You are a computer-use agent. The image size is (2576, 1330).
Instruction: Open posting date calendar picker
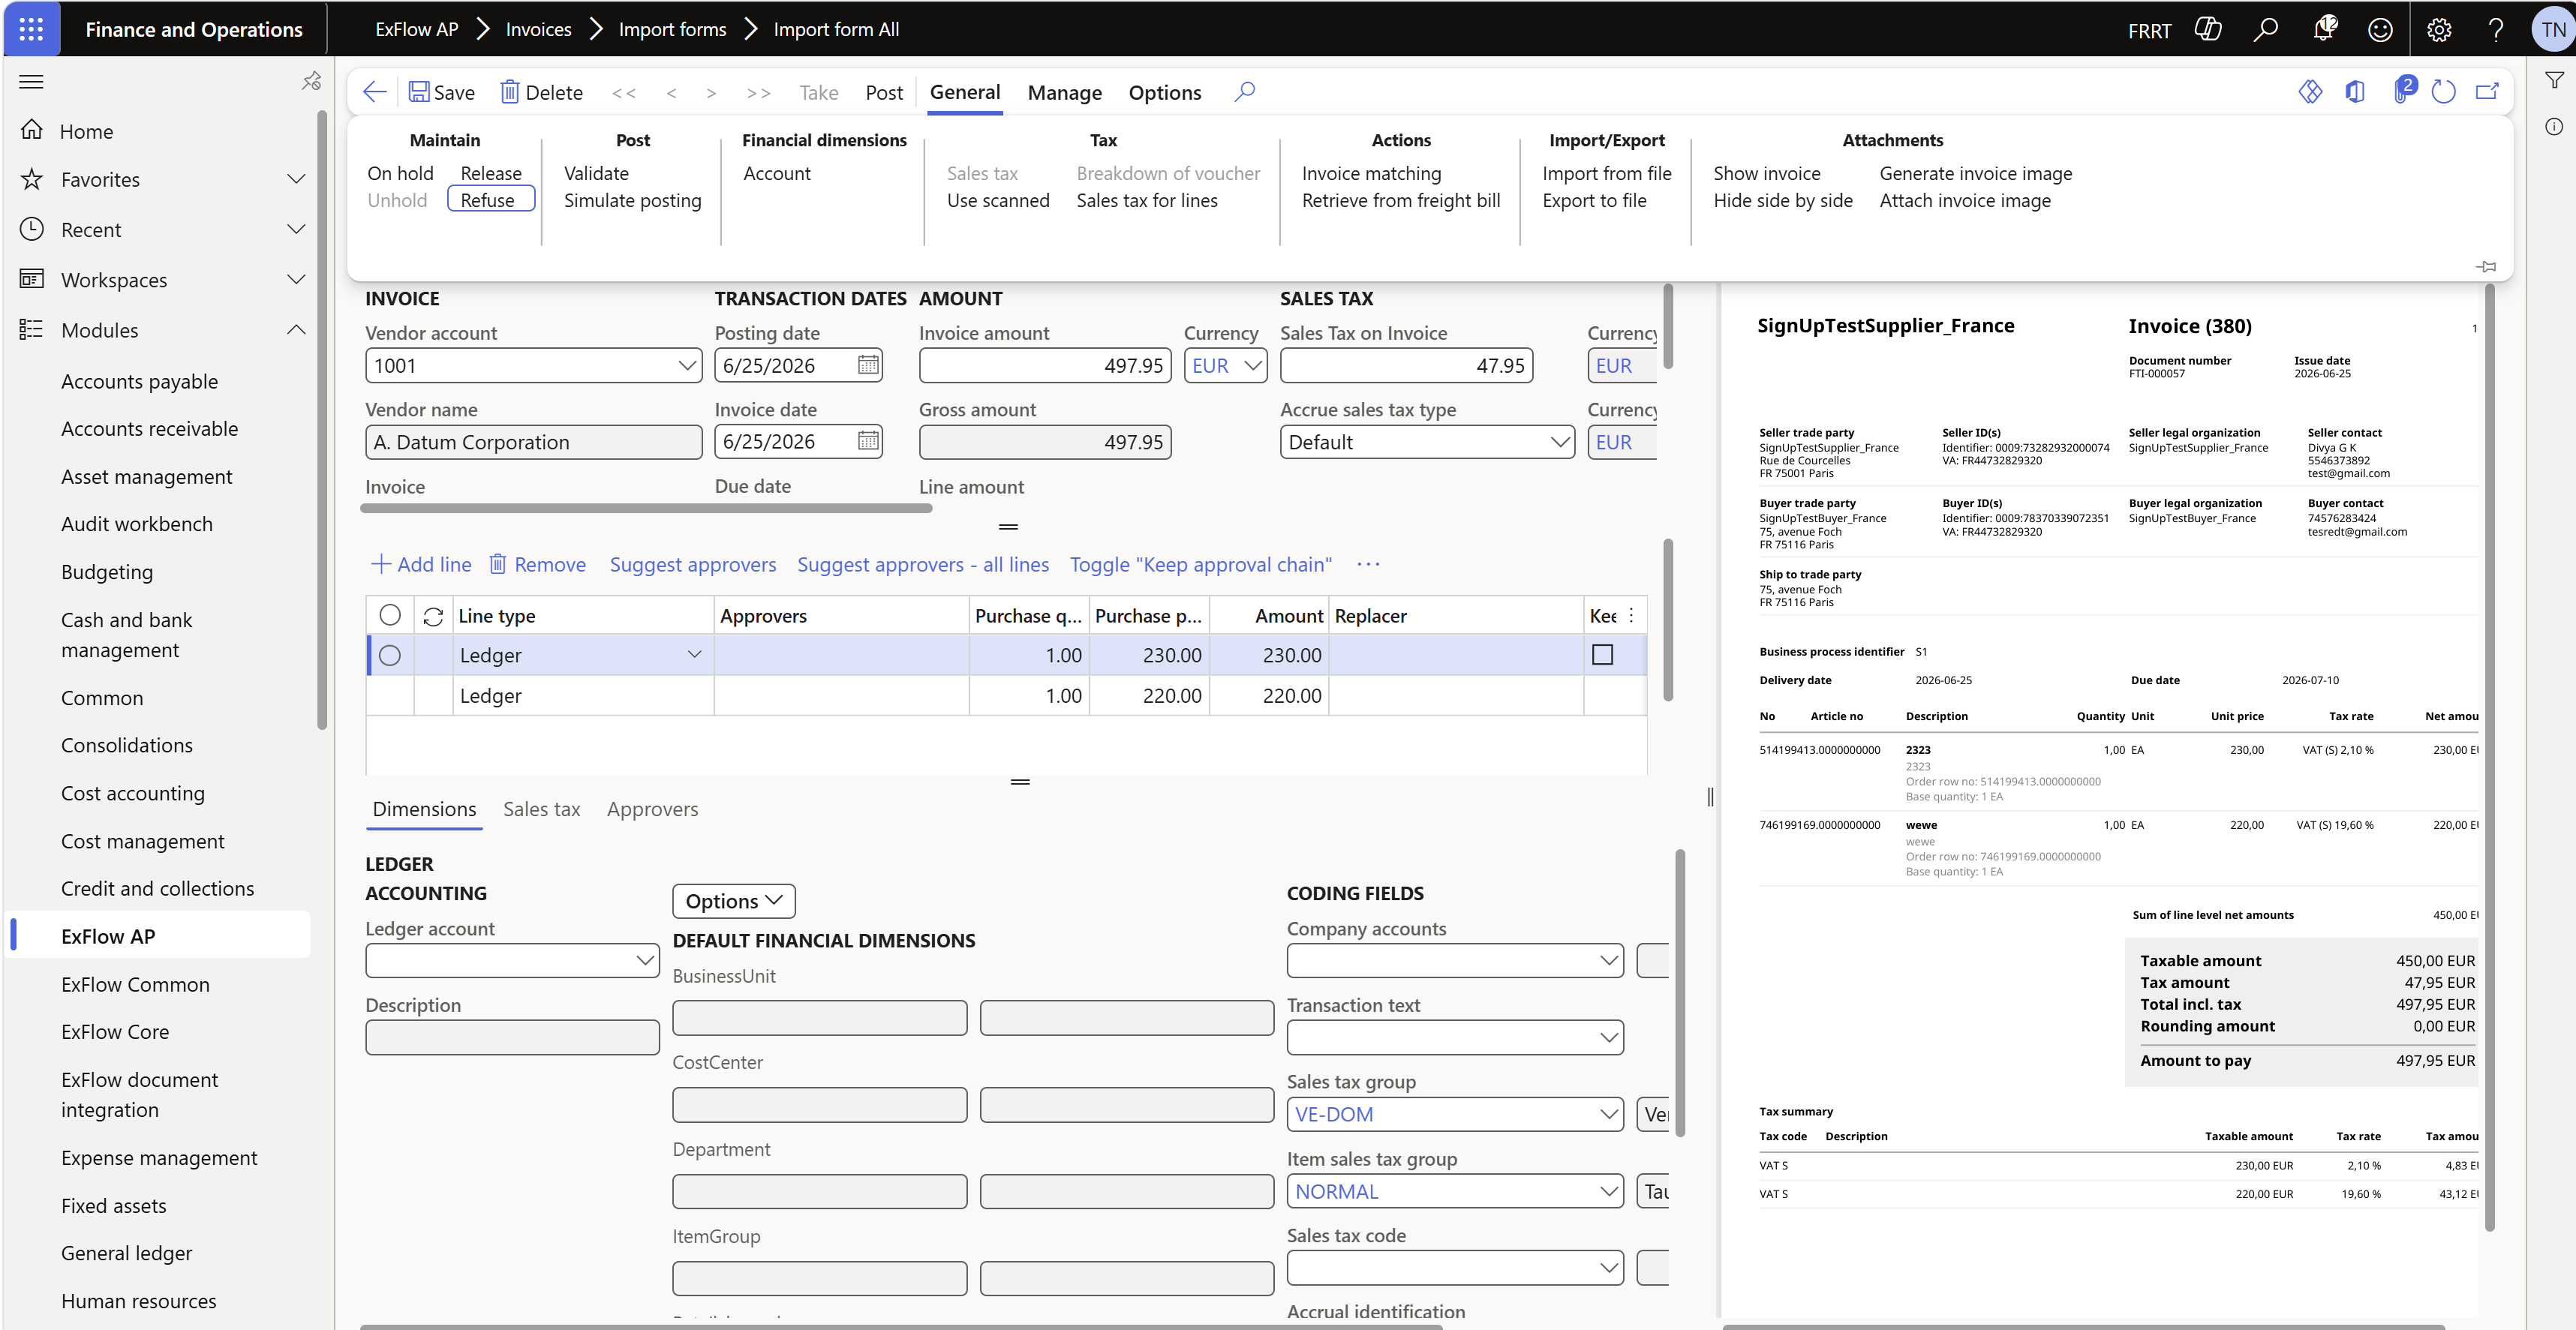point(868,365)
